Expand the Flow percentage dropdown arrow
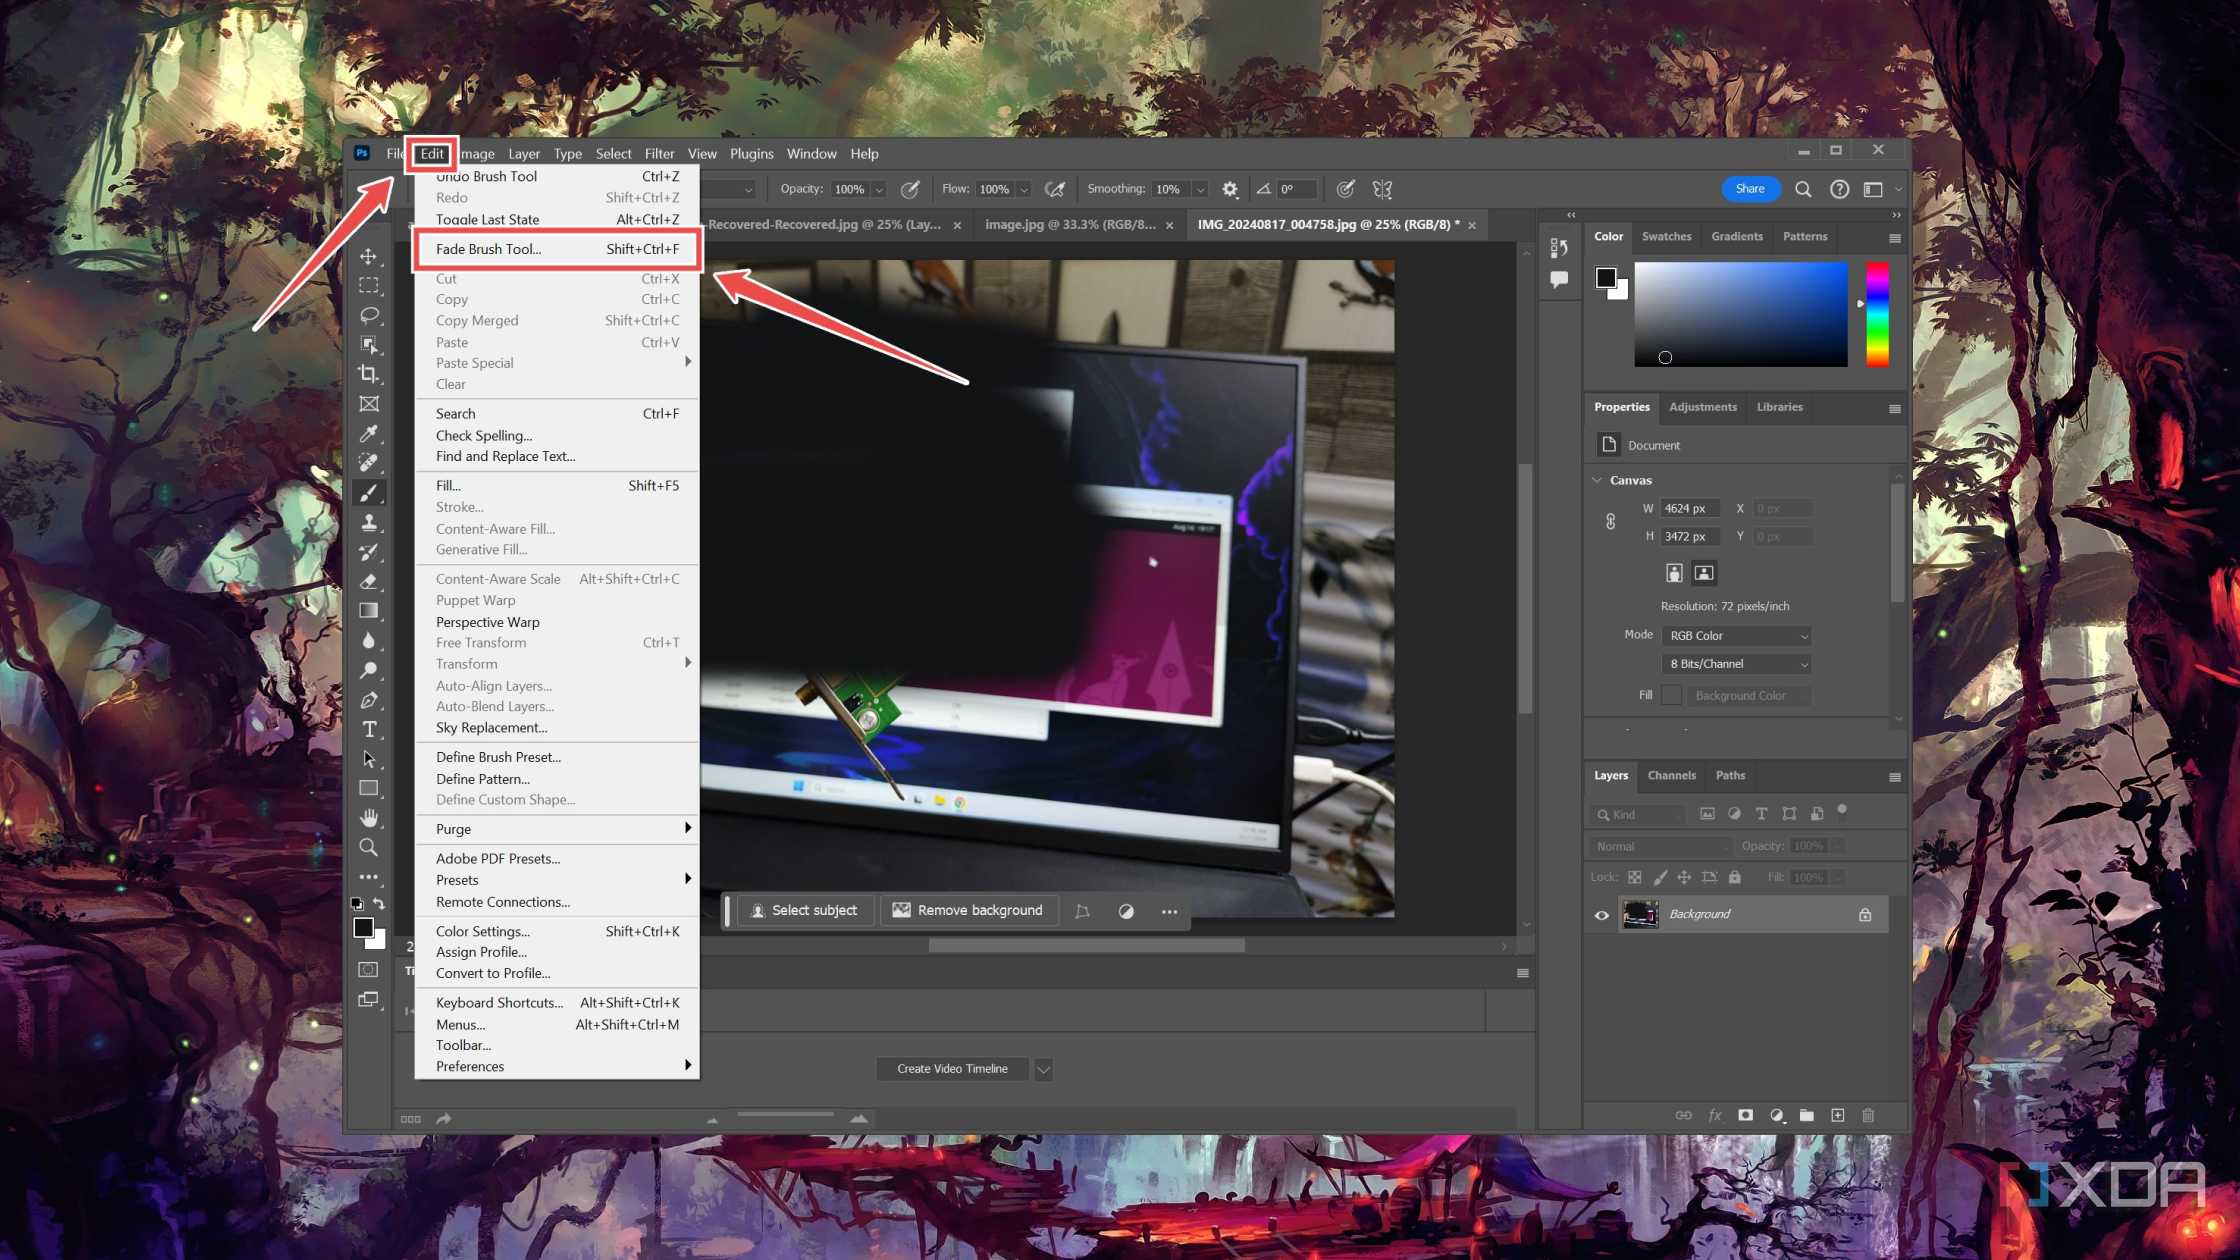The image size is (2240, 1260). [x=1023, y=189]
